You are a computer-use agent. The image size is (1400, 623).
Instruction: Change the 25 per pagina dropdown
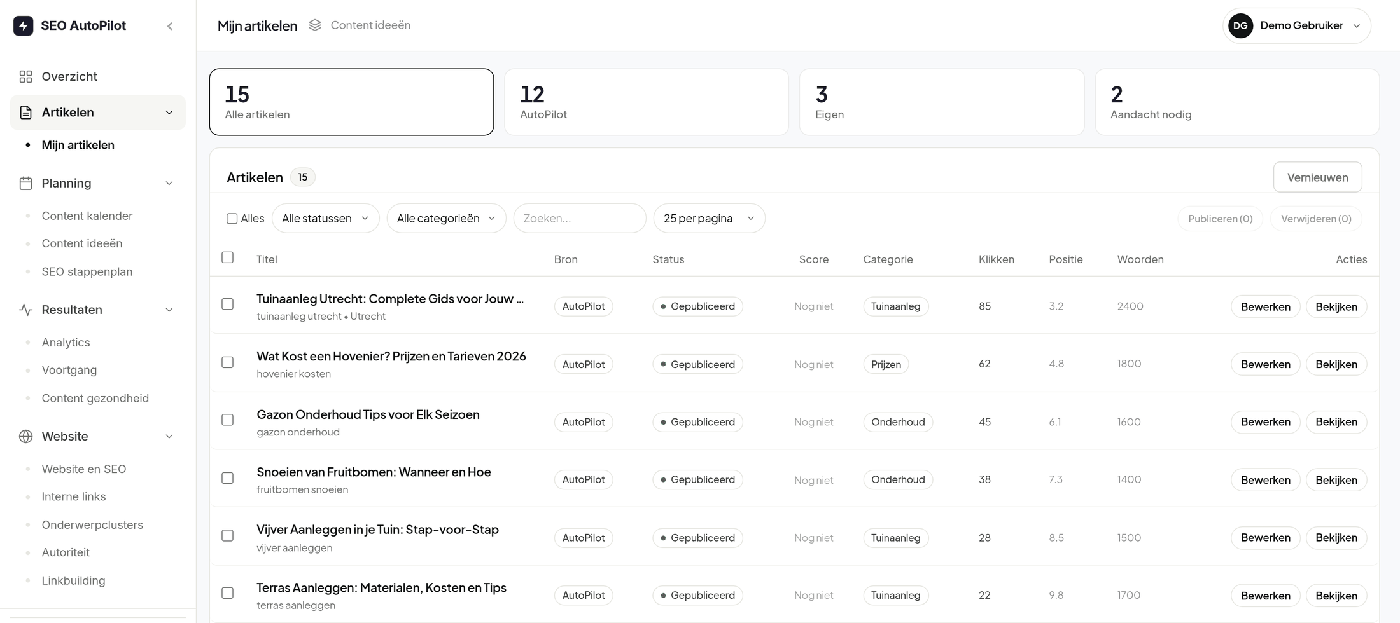[709, 218]
